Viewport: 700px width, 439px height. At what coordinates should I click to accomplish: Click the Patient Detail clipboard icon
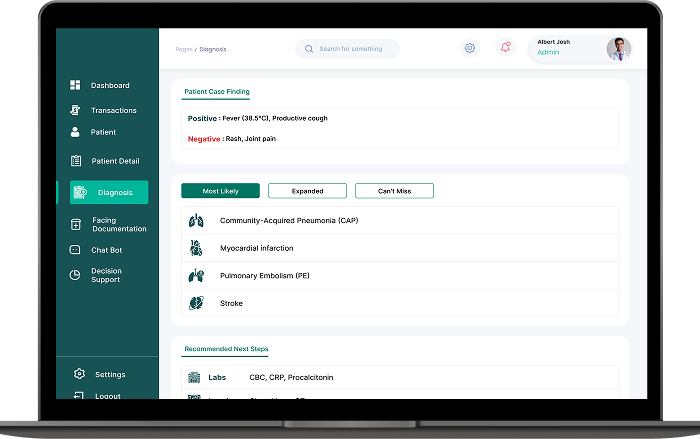[x=76, y=161]
